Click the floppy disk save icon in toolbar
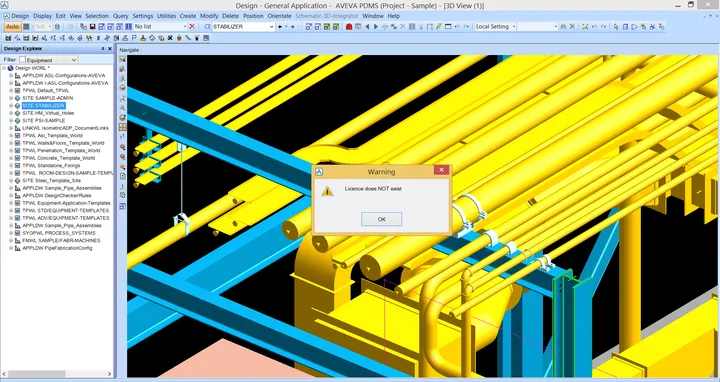 (x=92, y=27)
